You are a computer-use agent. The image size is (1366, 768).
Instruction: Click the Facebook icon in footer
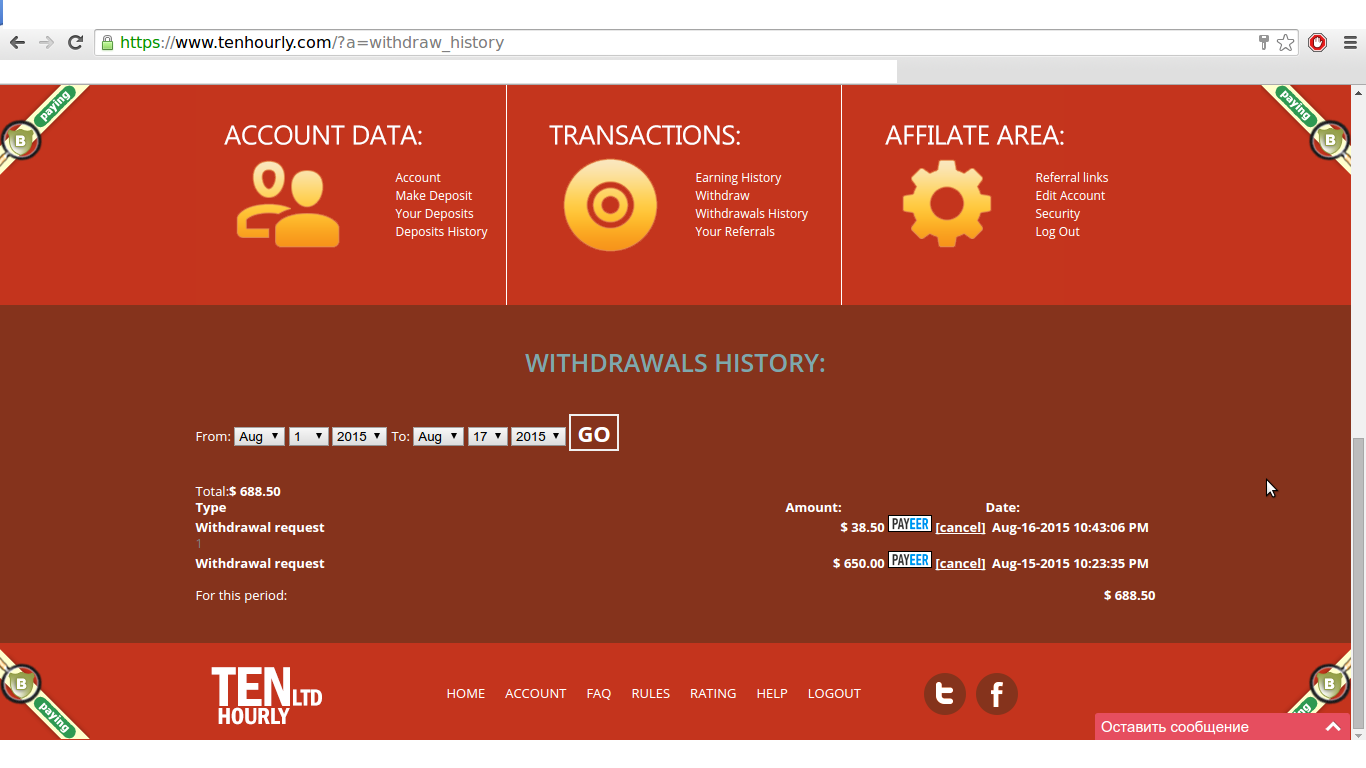[x=996, y=694]
